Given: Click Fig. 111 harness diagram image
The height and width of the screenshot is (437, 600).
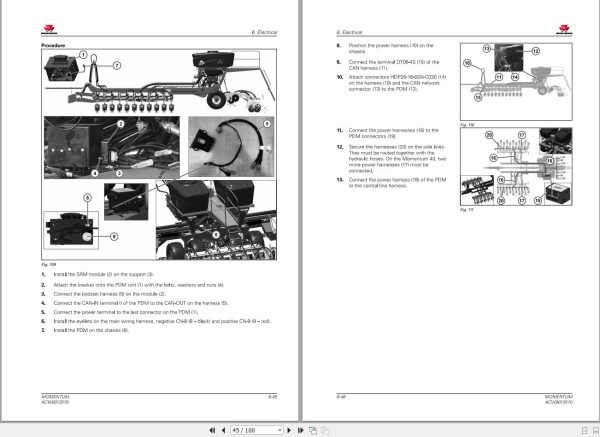Looking at the screenshot, I should (x=516, y=166).
